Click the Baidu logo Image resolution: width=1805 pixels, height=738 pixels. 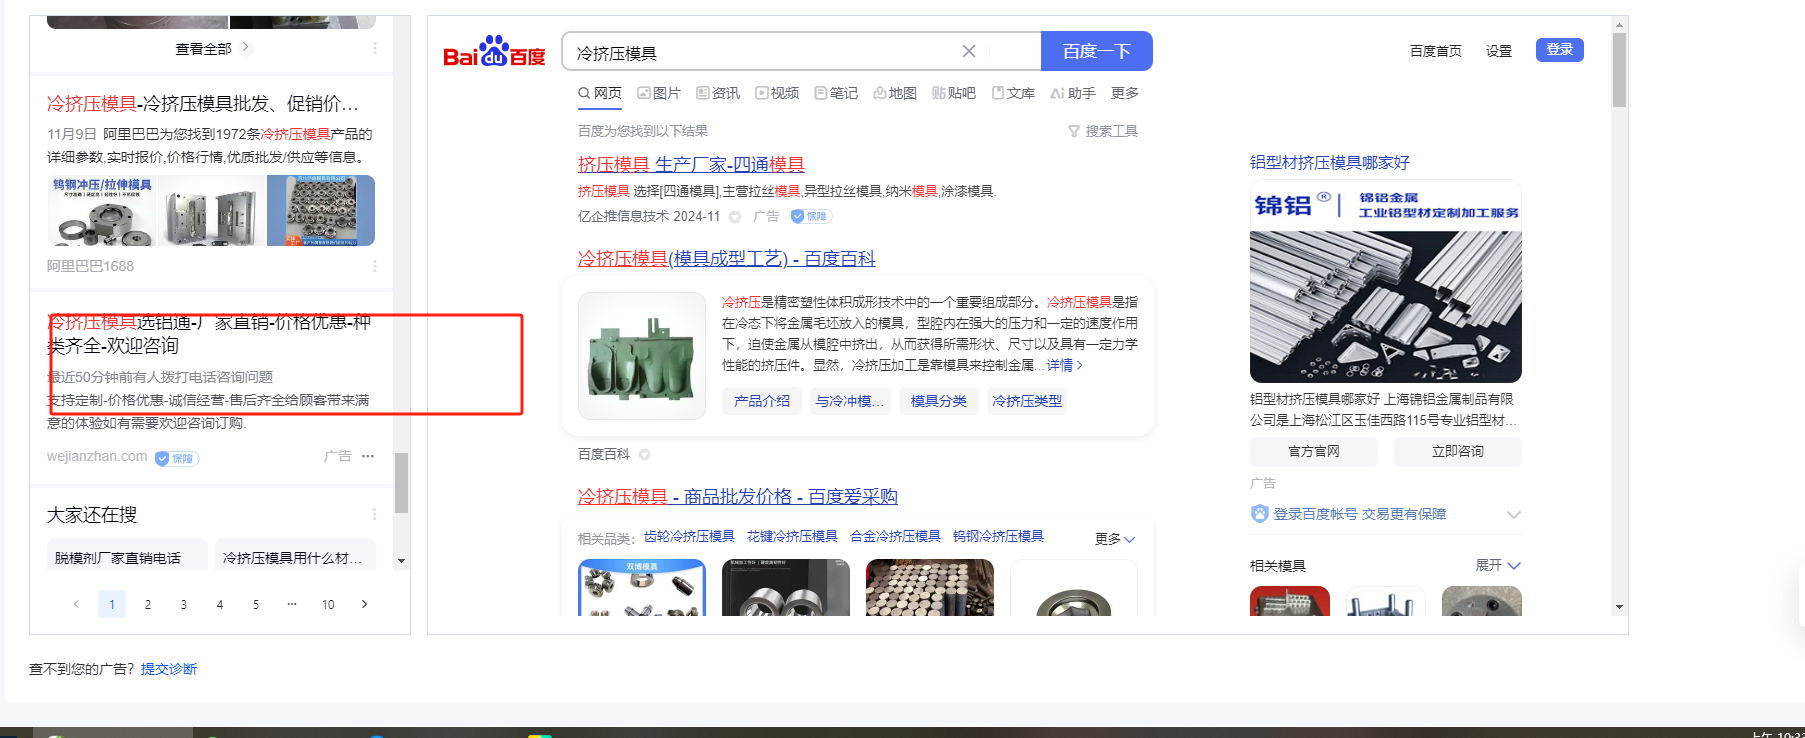click(494, 52)
